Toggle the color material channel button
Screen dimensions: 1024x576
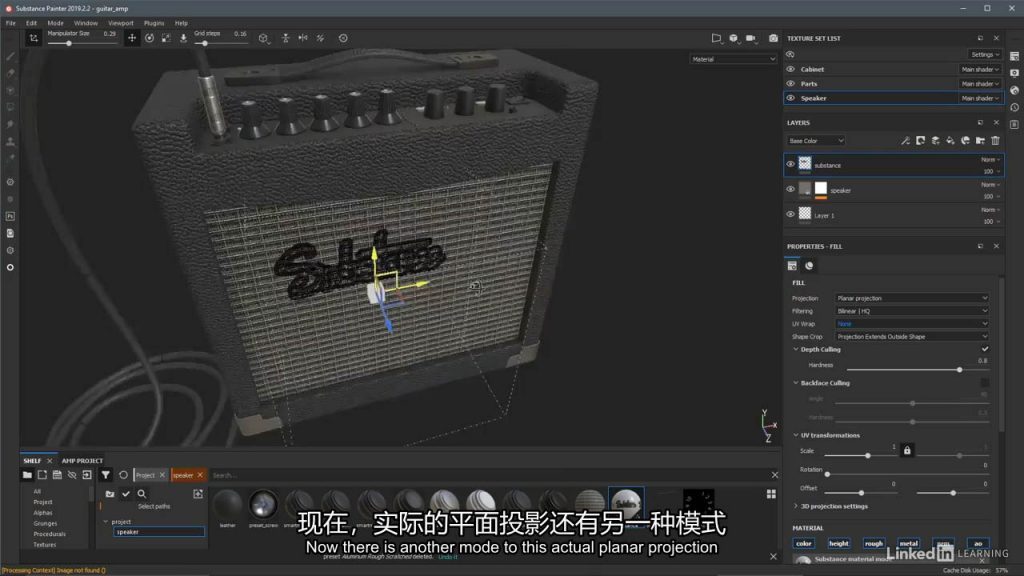click(x=804, y=543)
